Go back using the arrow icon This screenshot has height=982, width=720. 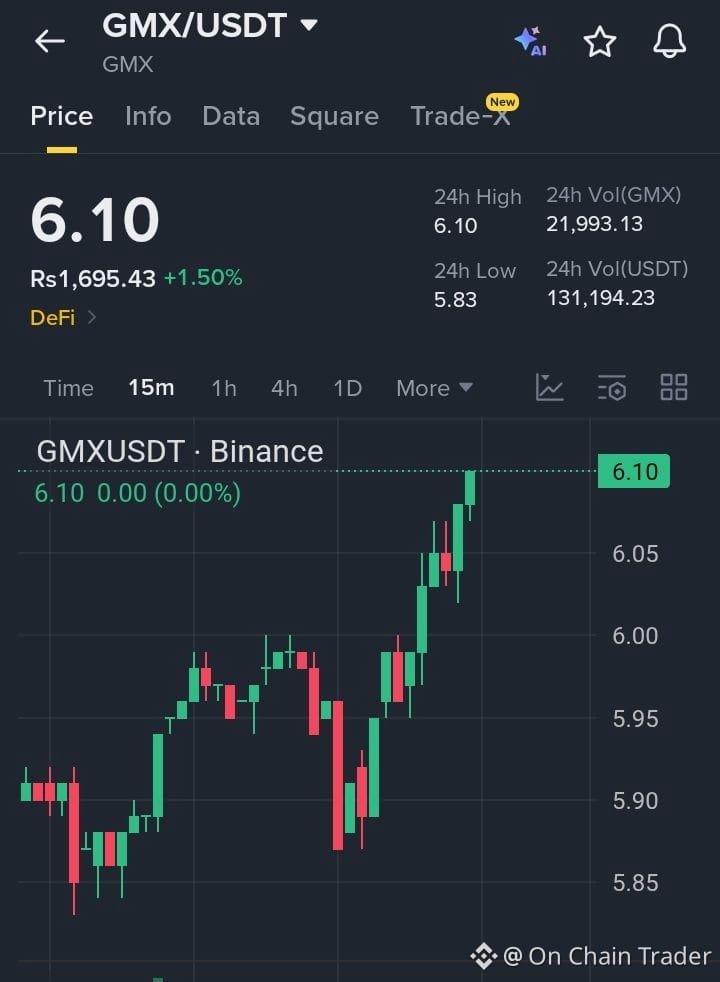(50, 41)
